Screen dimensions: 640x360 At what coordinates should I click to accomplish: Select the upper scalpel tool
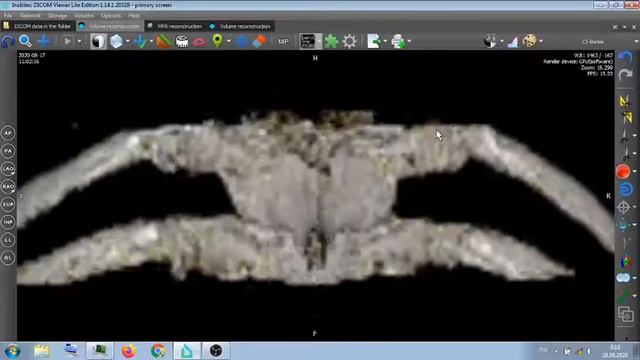(x=624, y=136)
